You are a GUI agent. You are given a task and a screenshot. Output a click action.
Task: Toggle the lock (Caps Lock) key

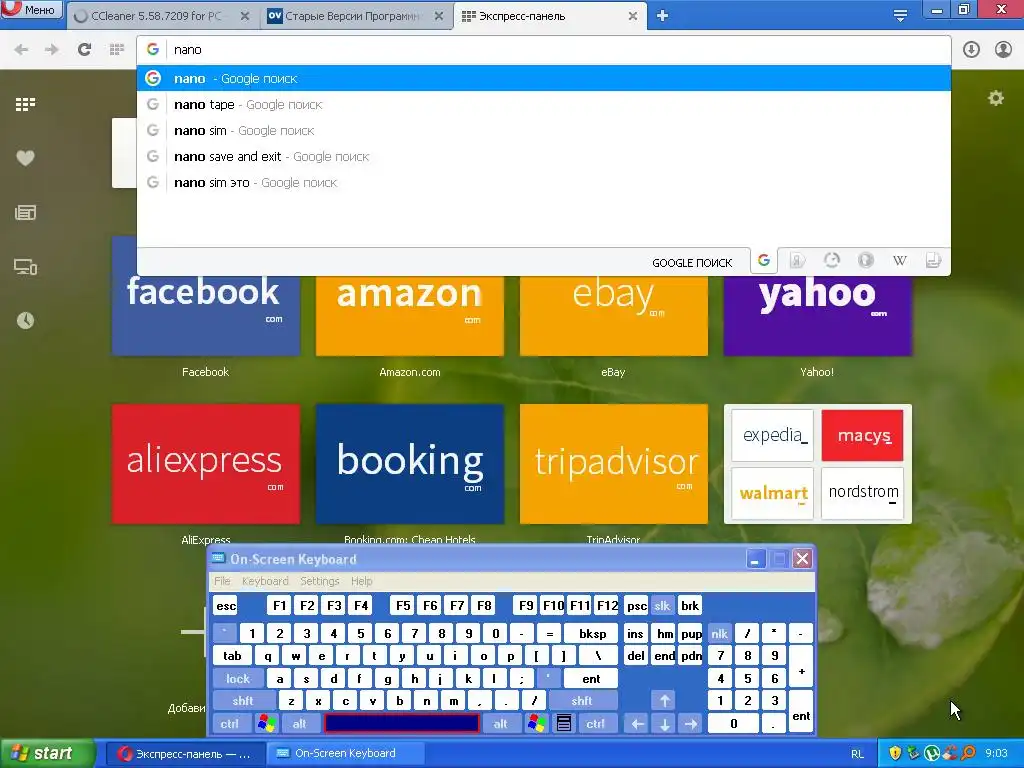coord(238,679)
